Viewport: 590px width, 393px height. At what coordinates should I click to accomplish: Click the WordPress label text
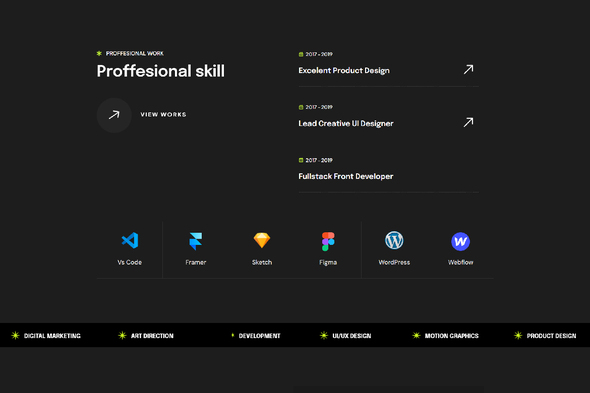point(394,262)
